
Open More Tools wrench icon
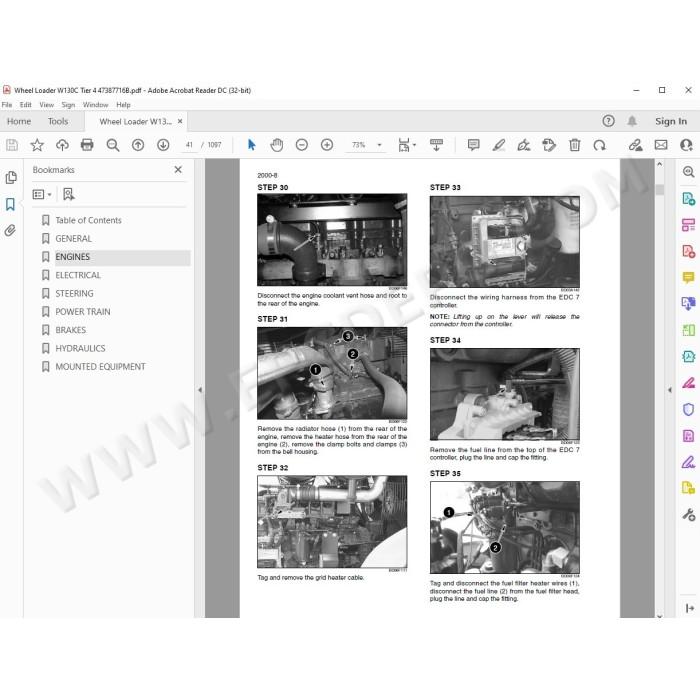tap(688, 515)
